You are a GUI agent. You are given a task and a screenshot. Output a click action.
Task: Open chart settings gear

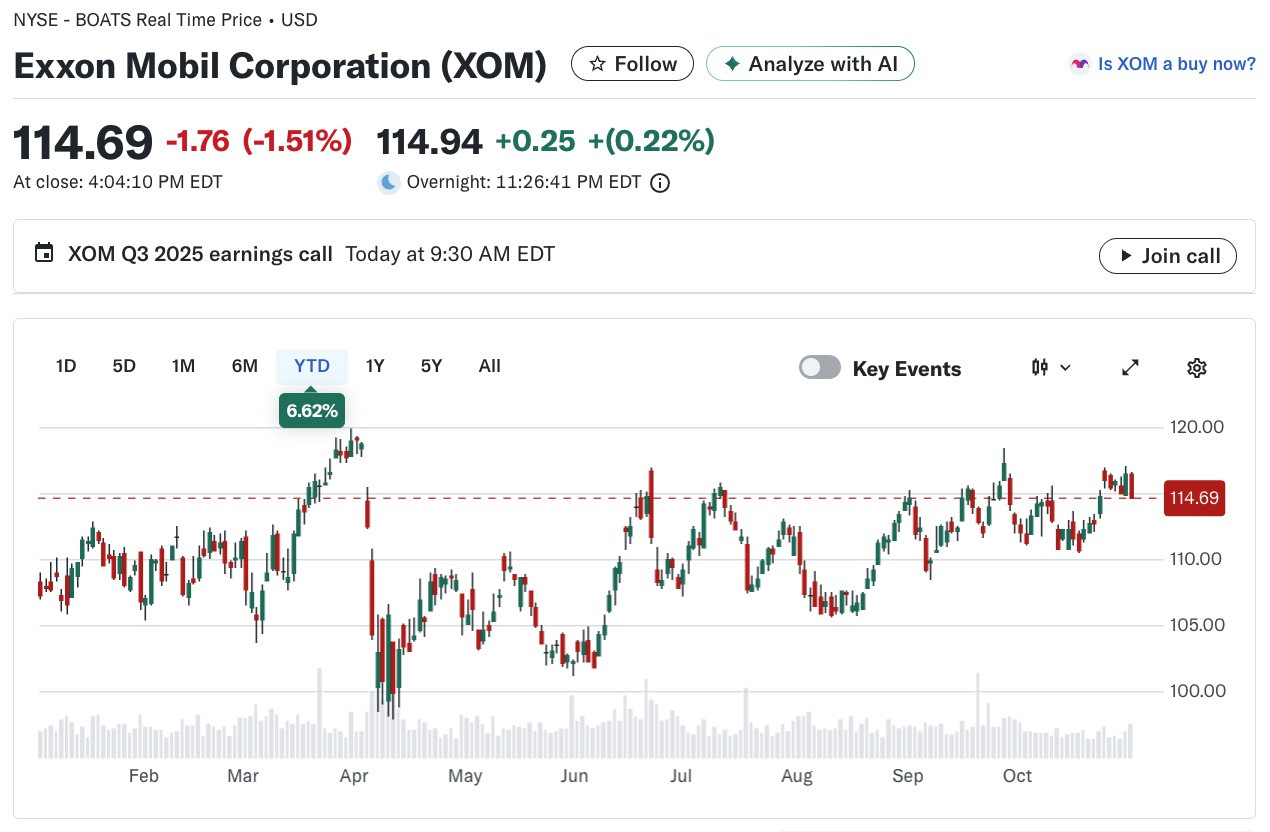point(1197,367)
